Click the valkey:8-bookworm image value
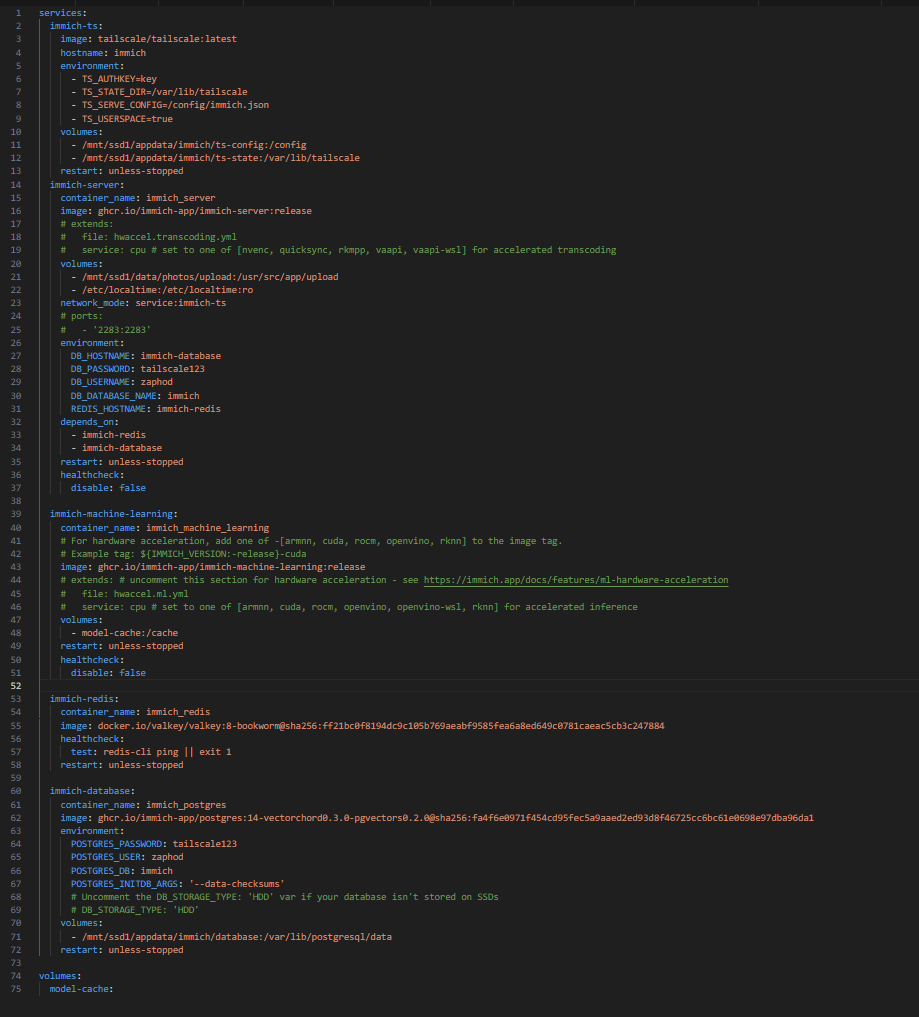 [x=381, y=726]
